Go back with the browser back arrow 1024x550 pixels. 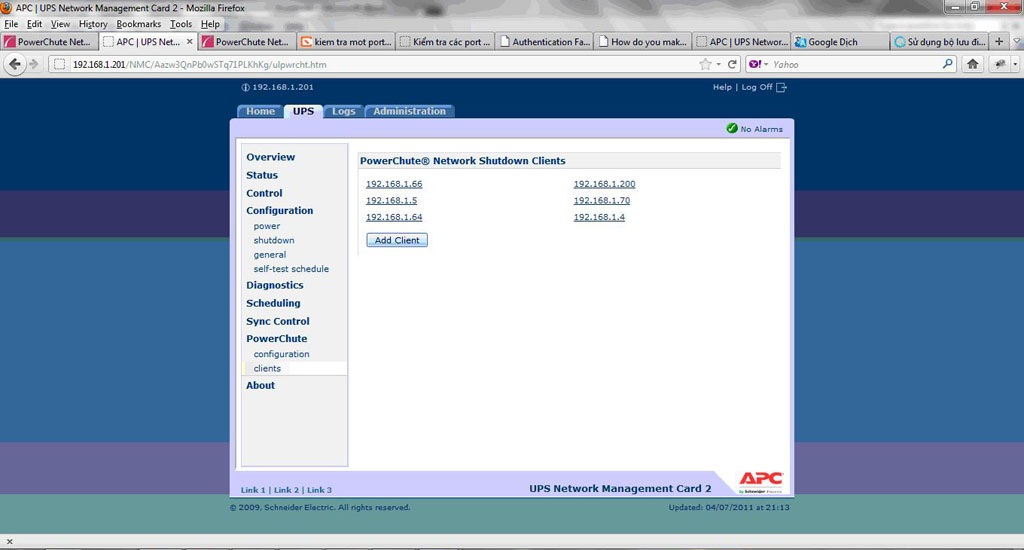pyautogui.click(x=14, y=64)
